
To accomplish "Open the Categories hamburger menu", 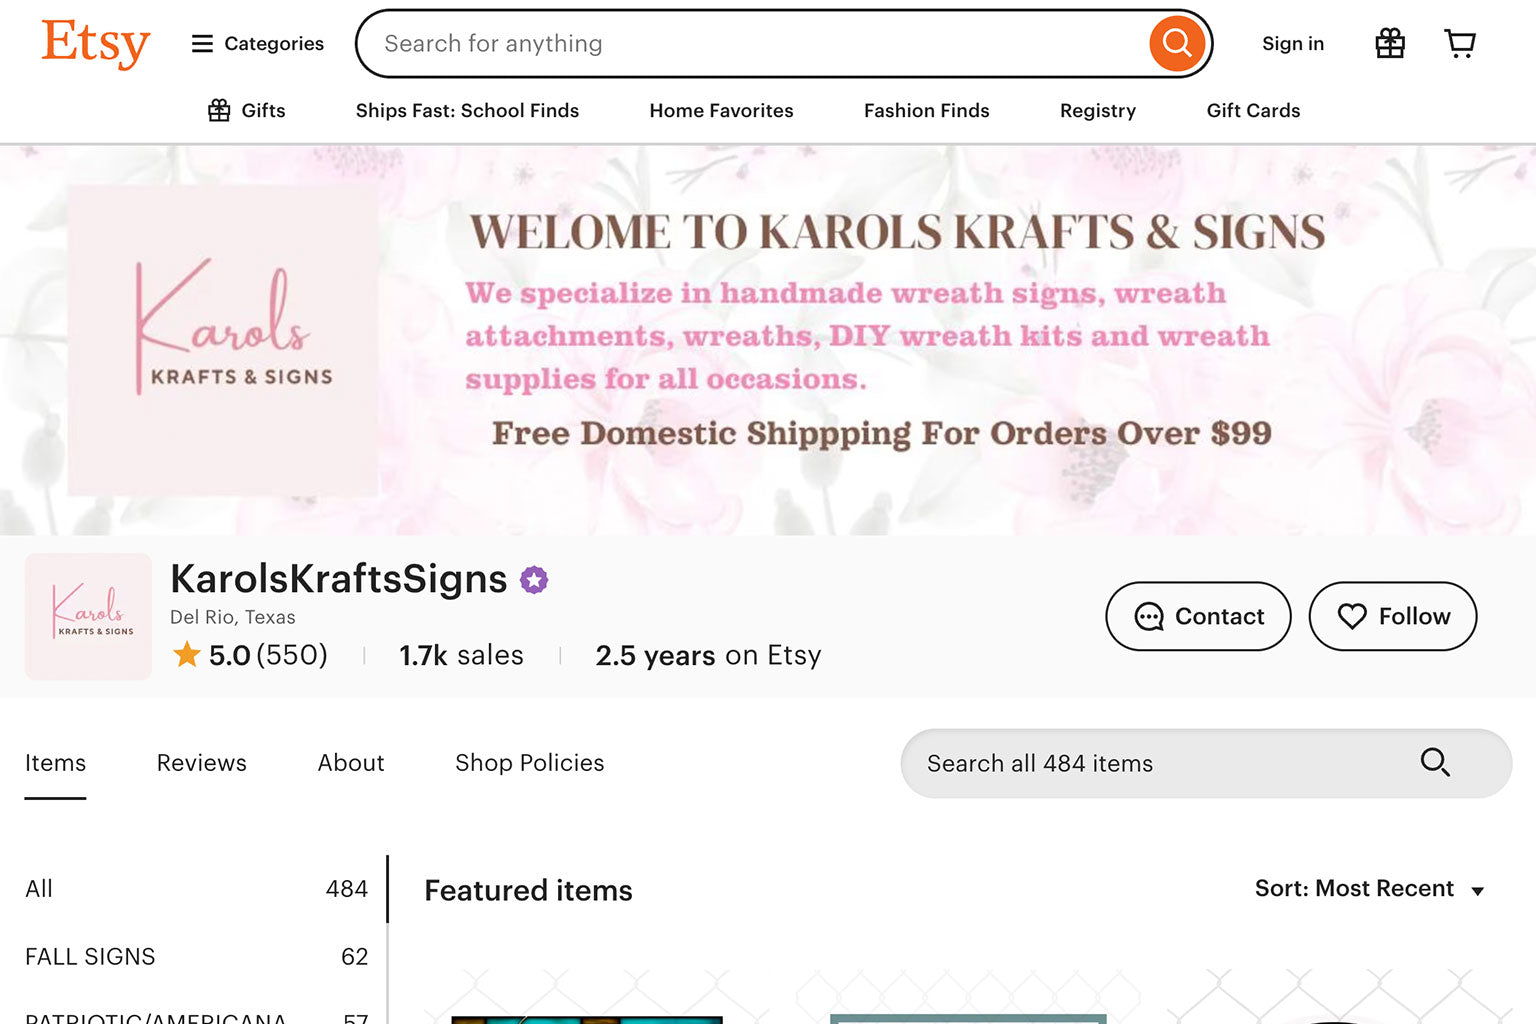I will click(258, 44).
